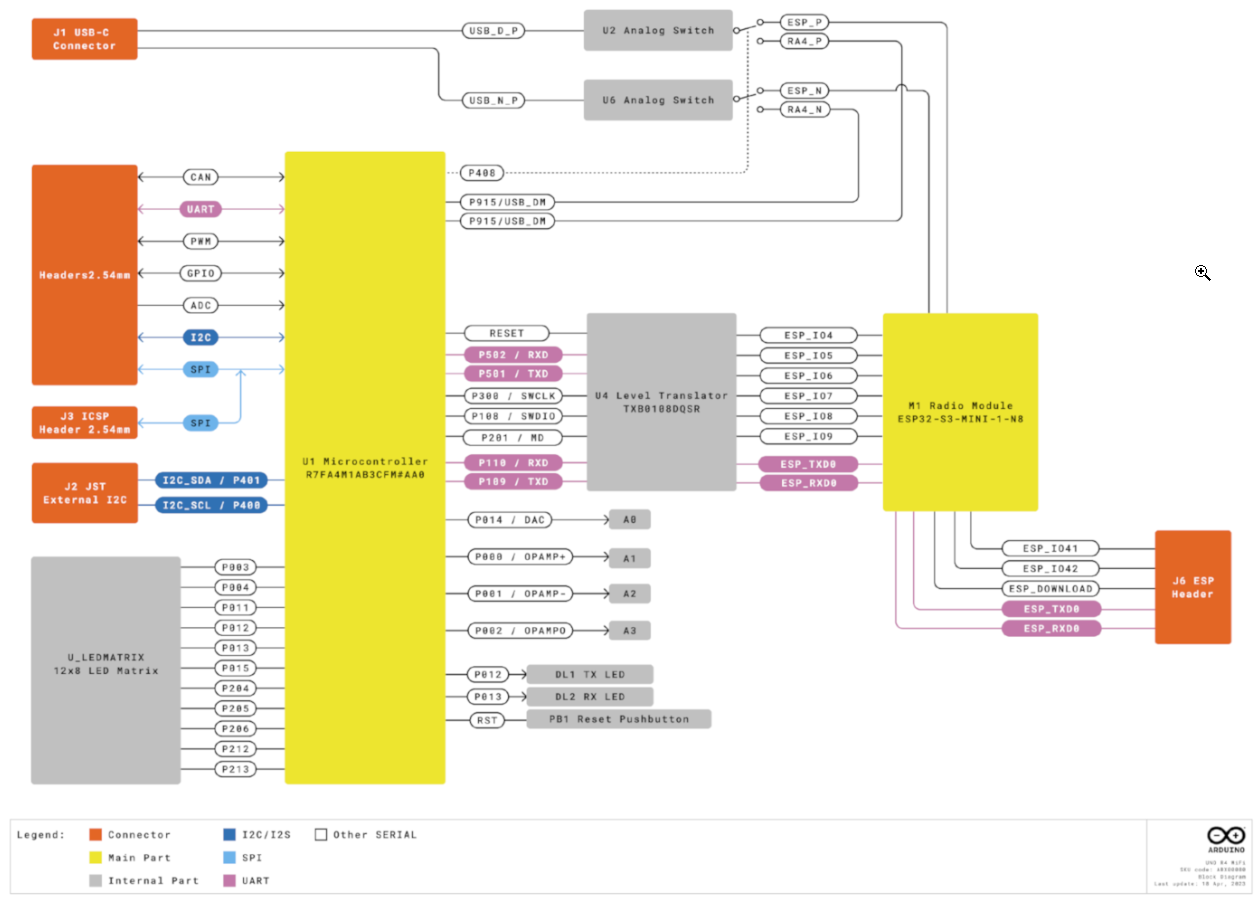The height and width of the screenshot is (899, 1257).
Task: Click the orange Connector legend swatch
Action: pyautogui.click(x=96, y=835)
